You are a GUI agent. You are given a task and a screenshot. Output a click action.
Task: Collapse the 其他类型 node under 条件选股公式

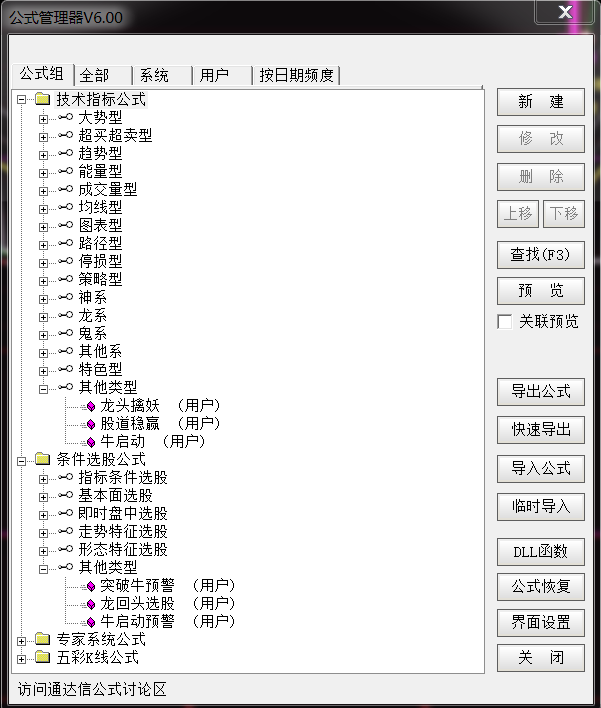click(x=43, y=568)
